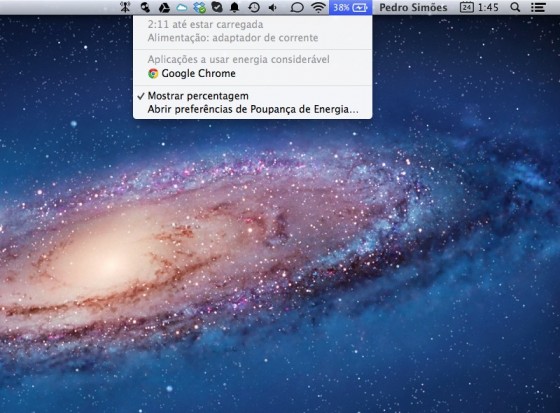560x413 pixels.
Task: Click the antenna icon in the menu bar
Action: pyautogui.click(x=125, y=7)
